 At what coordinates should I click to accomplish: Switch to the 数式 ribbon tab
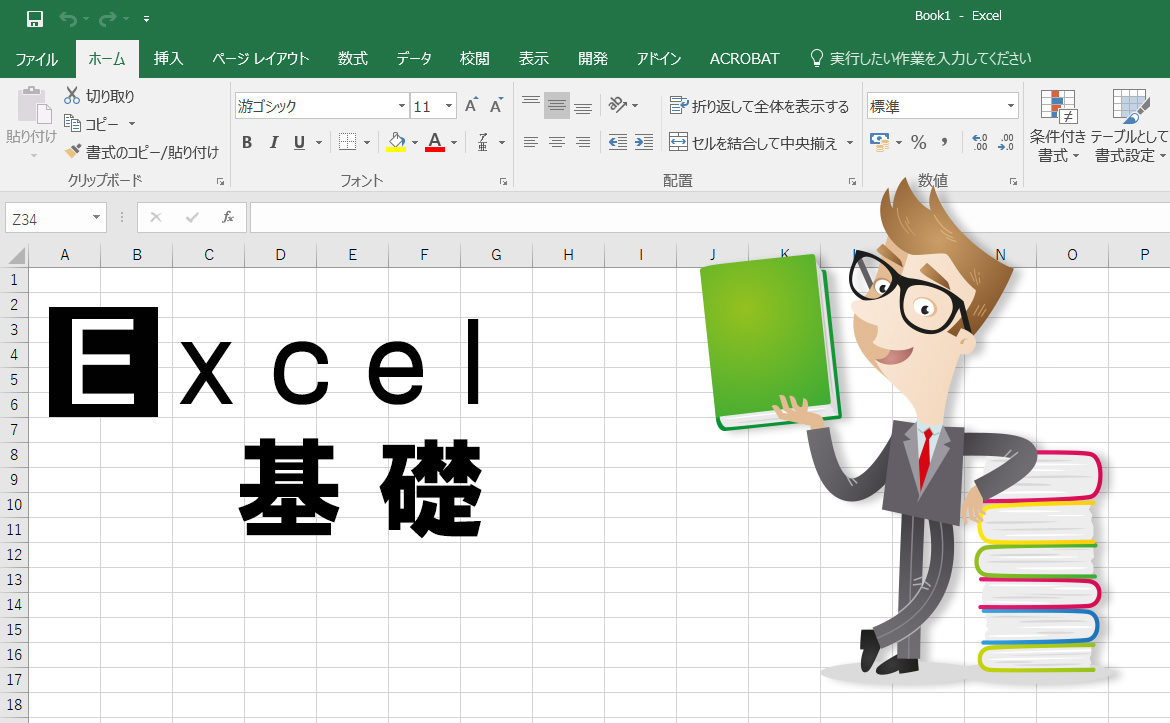click(352, 59)
